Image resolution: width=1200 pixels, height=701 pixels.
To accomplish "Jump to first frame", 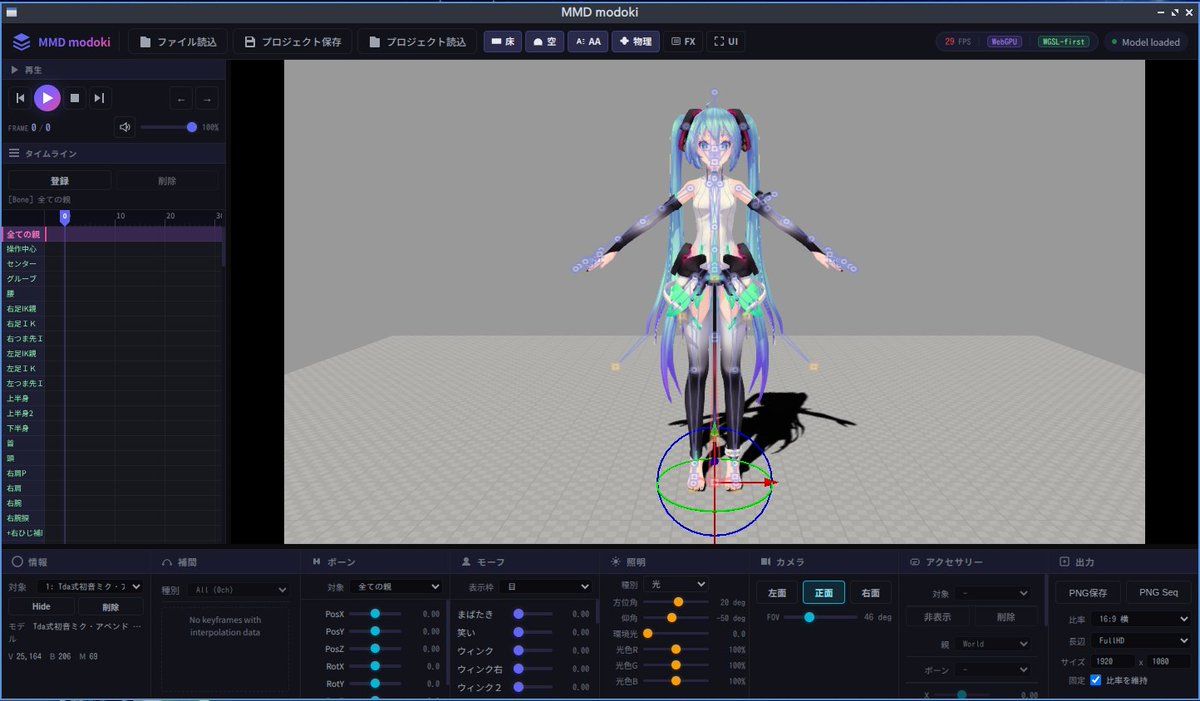I will coord(20,98).
